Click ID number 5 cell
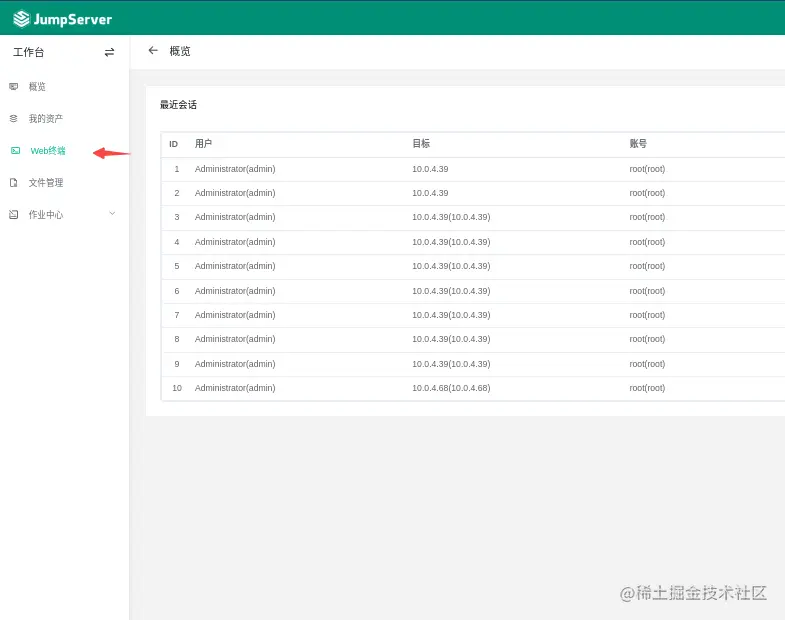 pos(177,266)
